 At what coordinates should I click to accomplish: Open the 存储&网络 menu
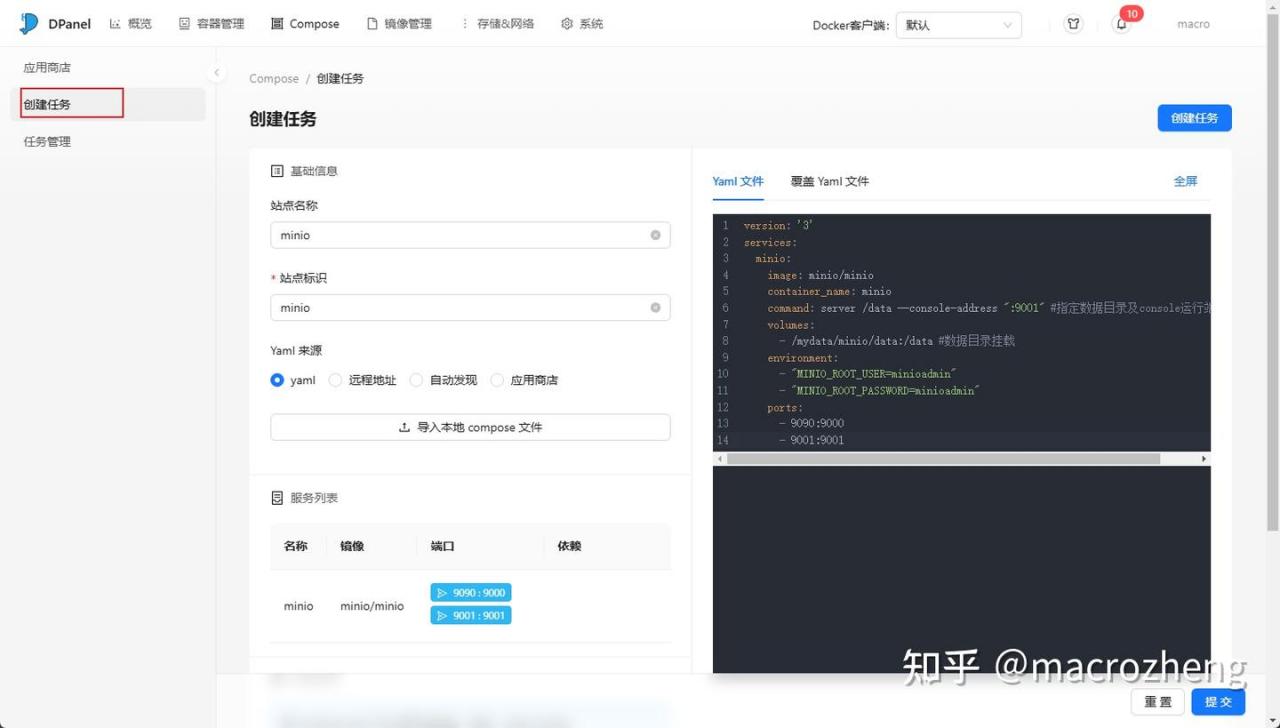pos(496,24)
